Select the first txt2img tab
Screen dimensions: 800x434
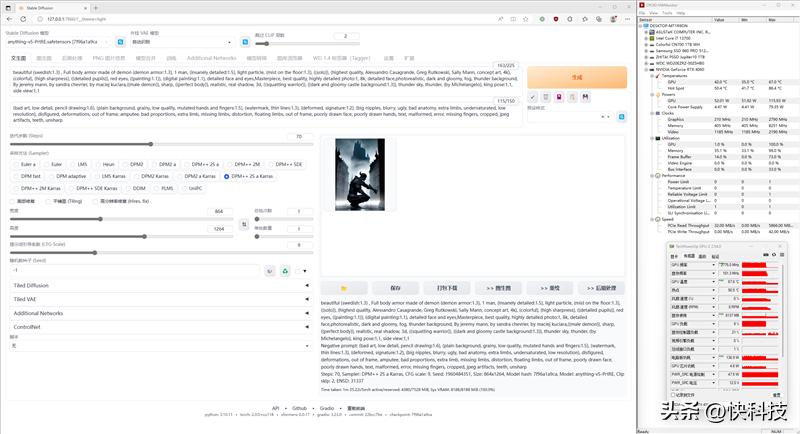pos(18,58)
